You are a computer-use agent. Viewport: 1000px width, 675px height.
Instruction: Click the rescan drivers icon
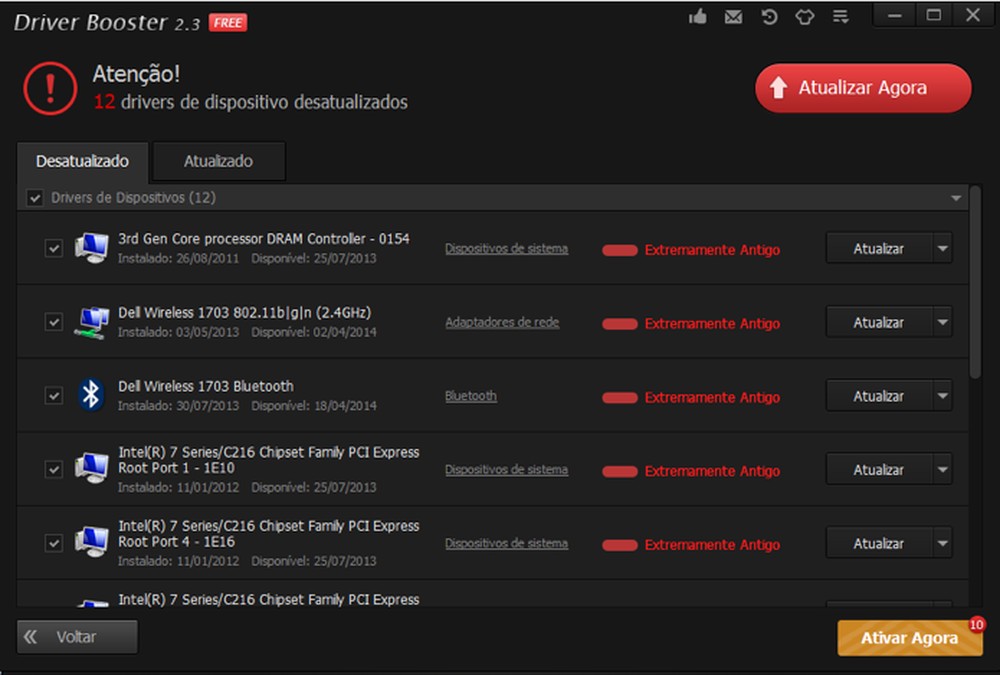(769, 16)
